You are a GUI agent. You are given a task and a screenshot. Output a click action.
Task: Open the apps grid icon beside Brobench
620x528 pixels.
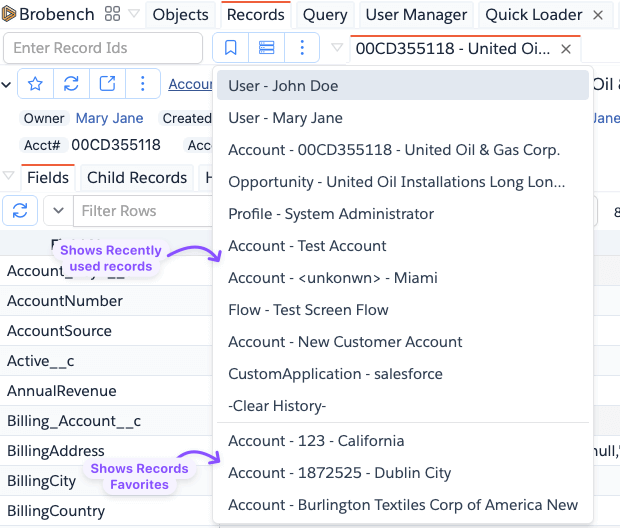112,14
